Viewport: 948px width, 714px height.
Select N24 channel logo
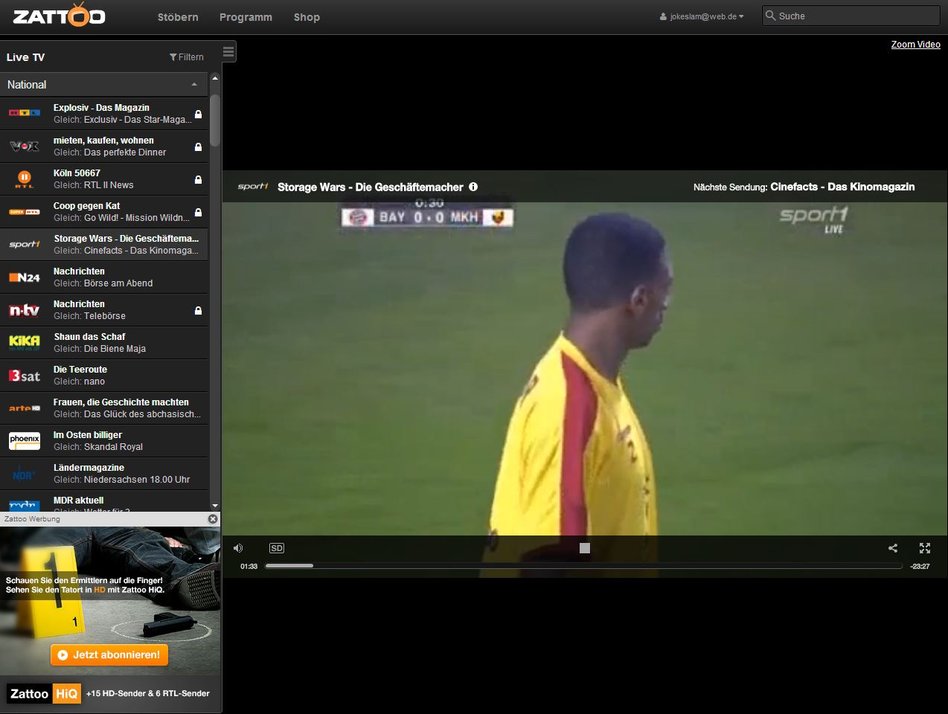pos(24,277)
